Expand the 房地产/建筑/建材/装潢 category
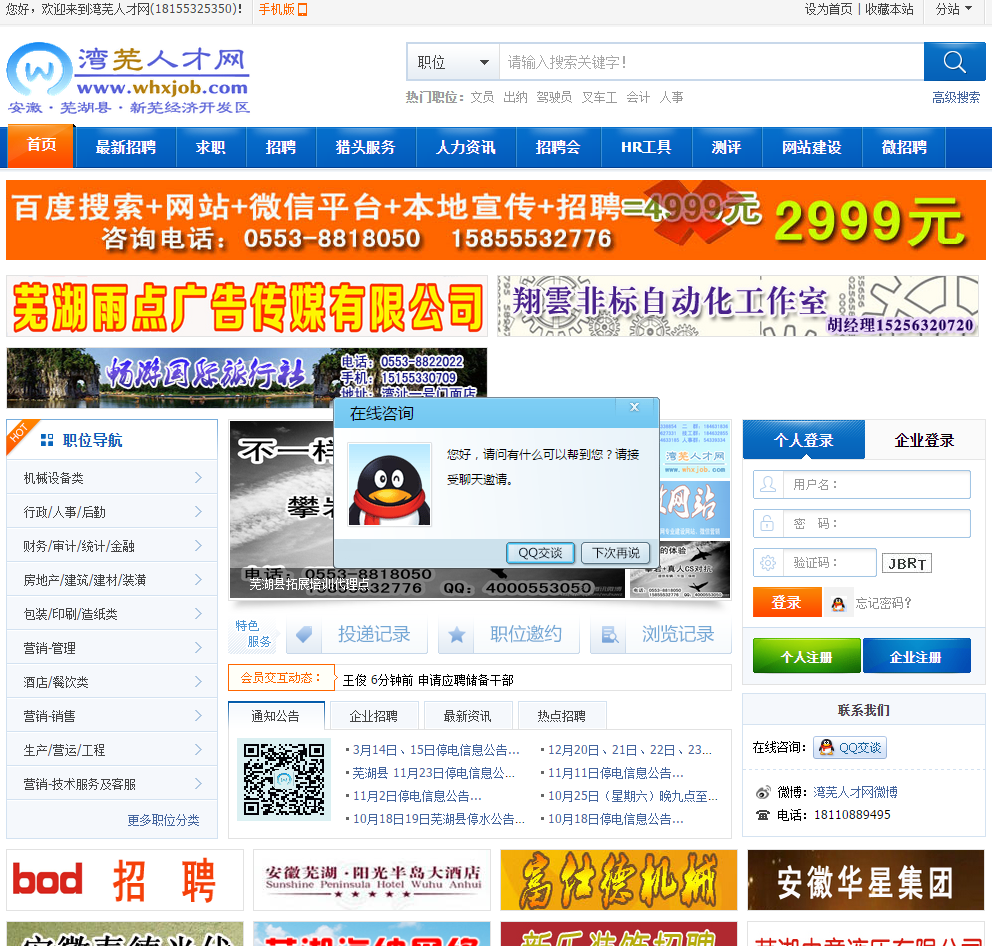 point(112,580)
